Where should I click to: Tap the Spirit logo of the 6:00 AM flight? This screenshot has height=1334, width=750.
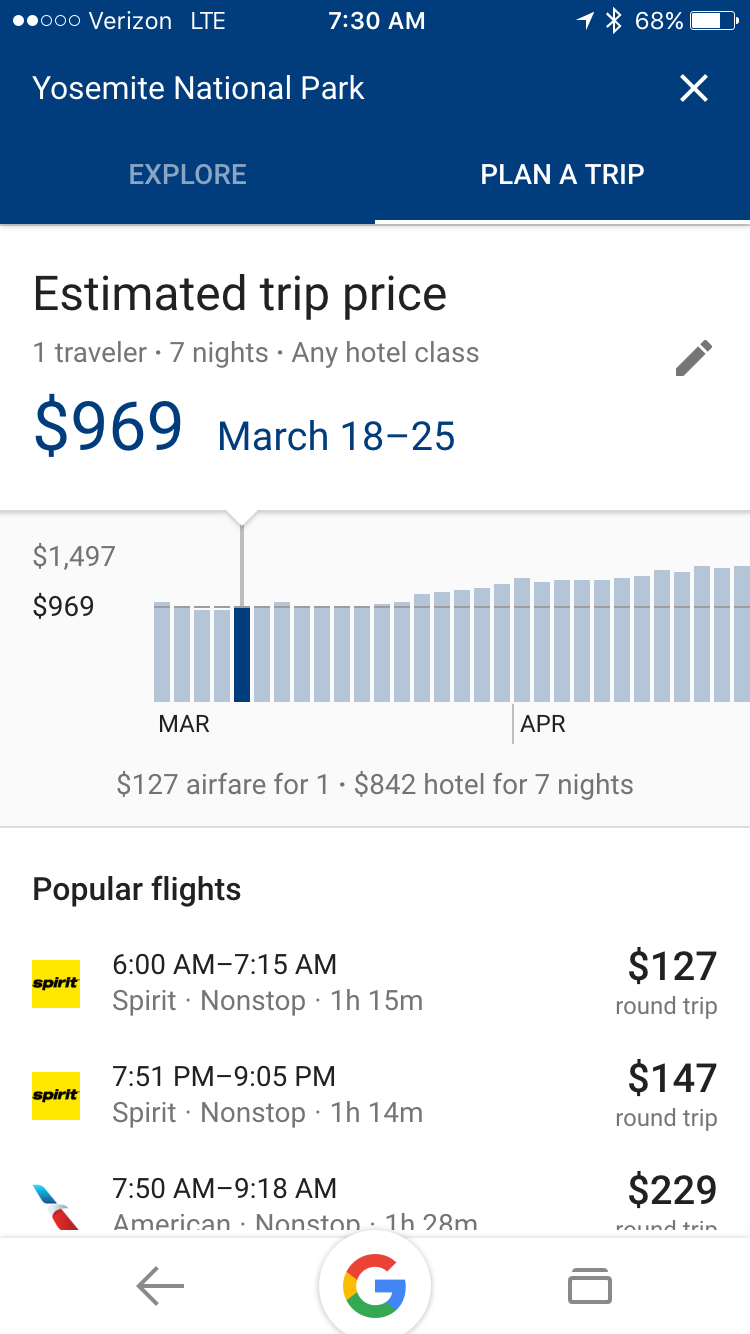pos(56,983)
